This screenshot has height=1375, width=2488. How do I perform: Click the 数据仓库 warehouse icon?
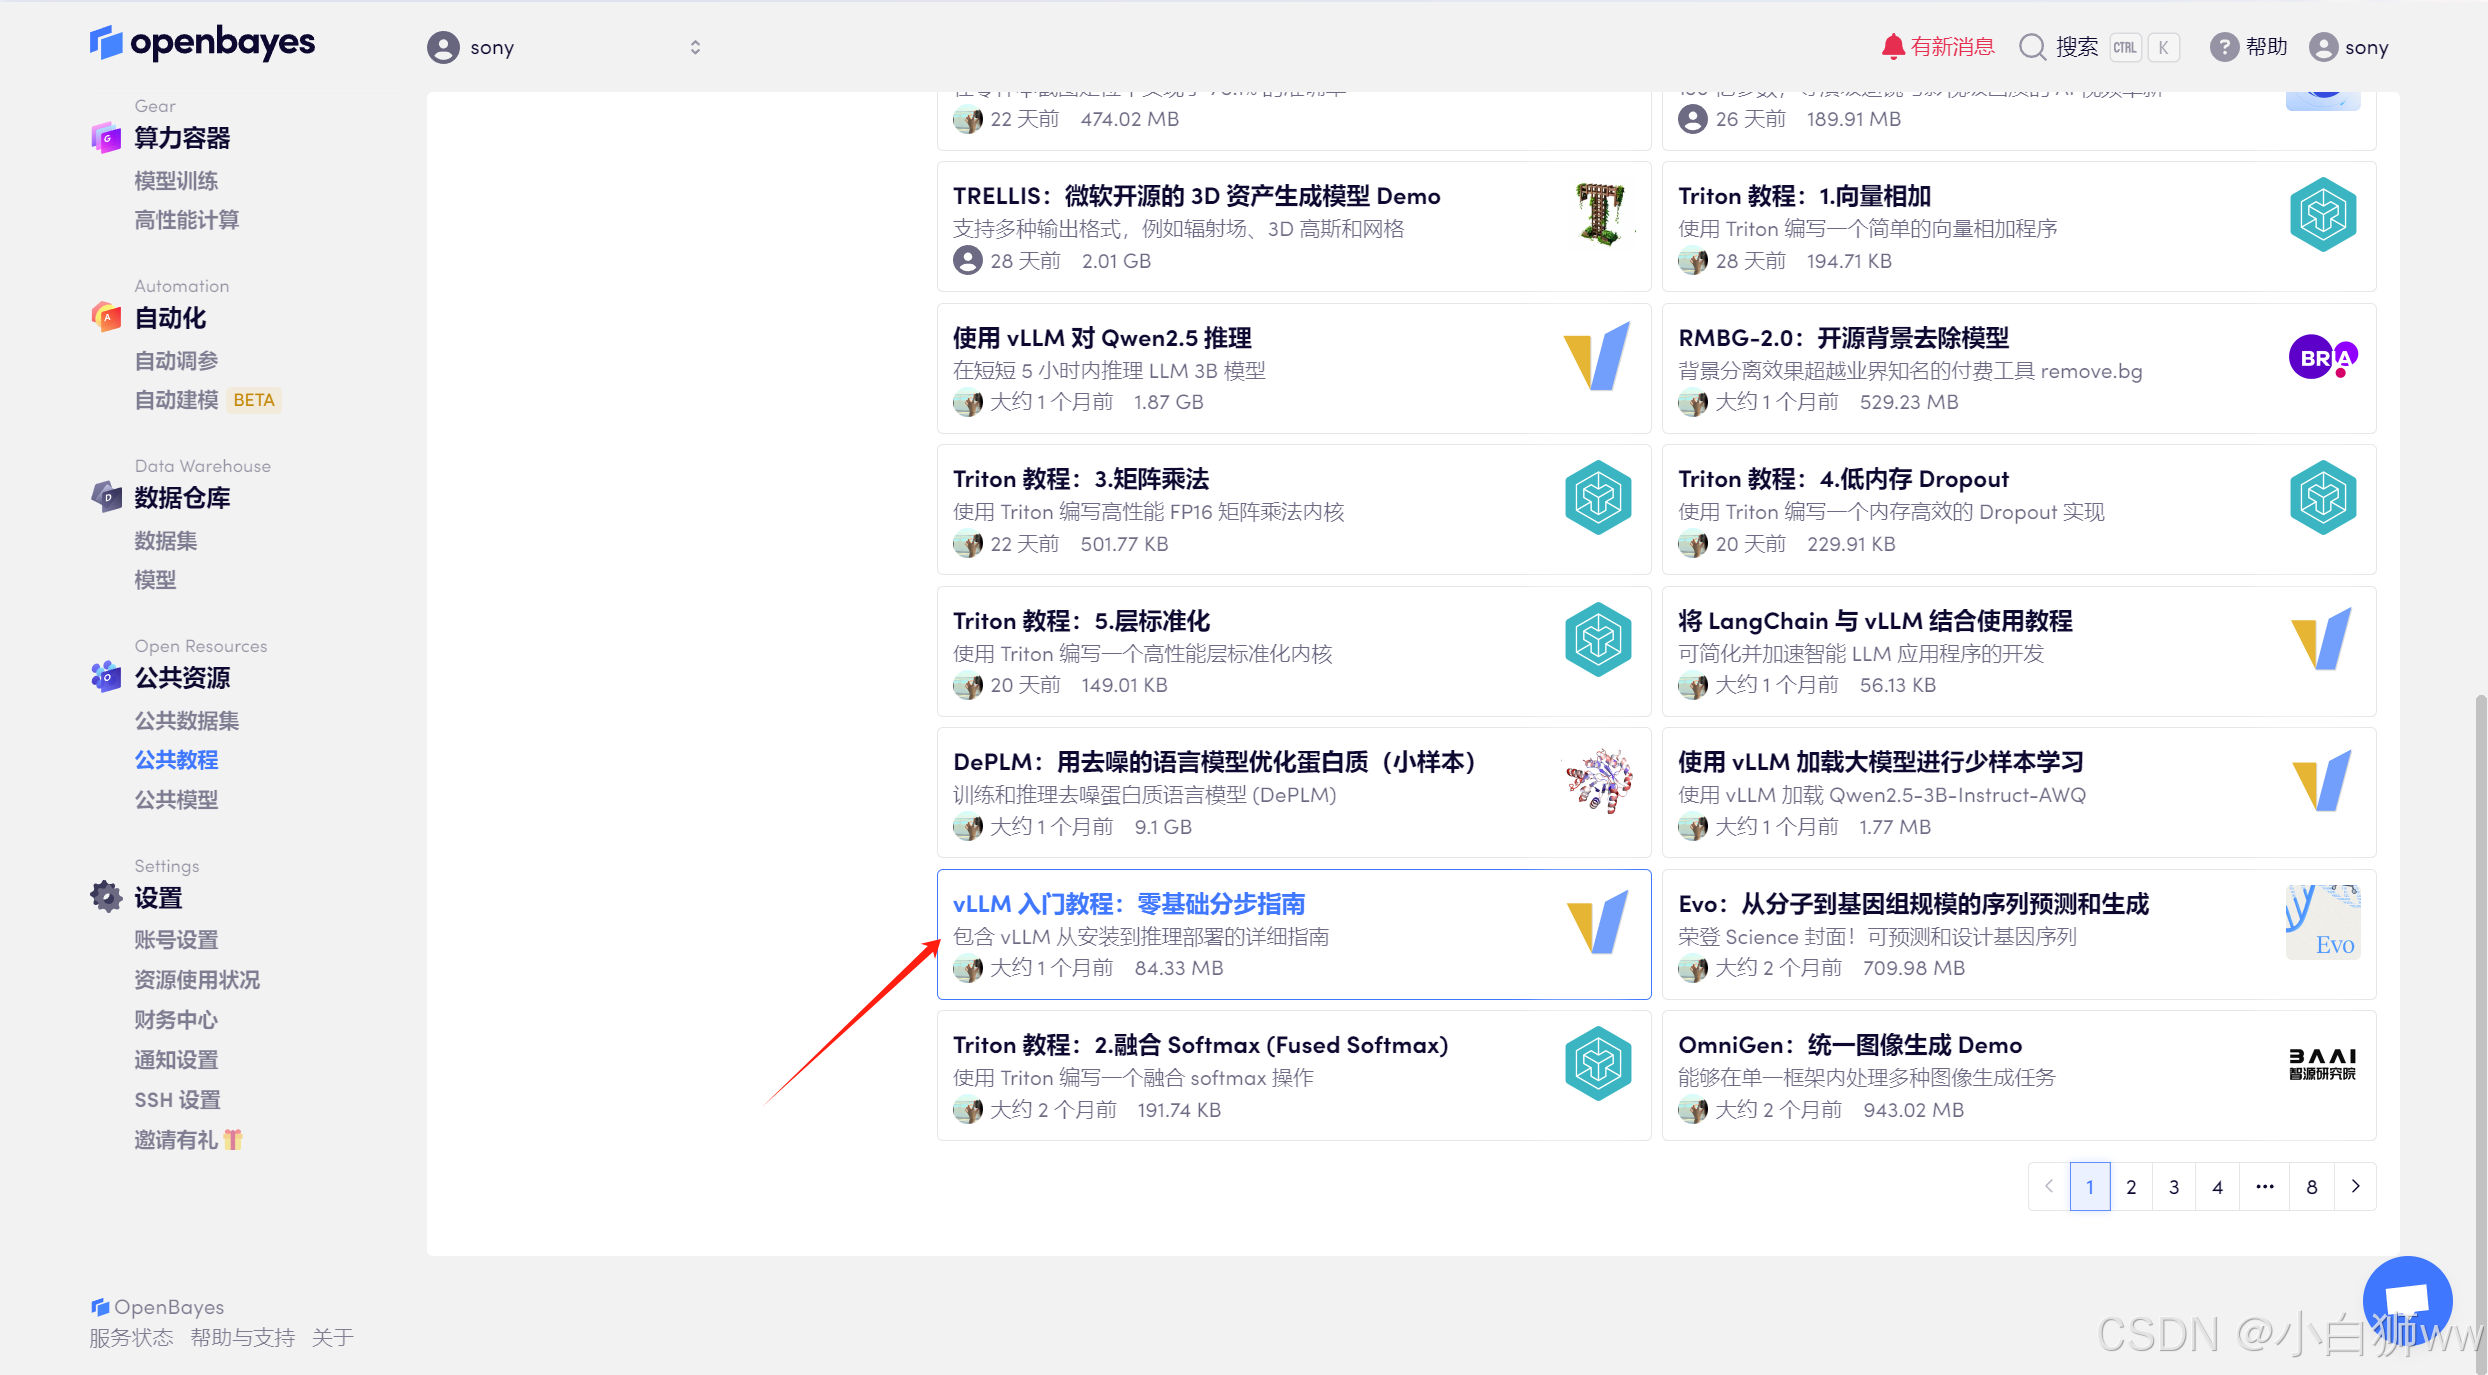tap(106, 497)
